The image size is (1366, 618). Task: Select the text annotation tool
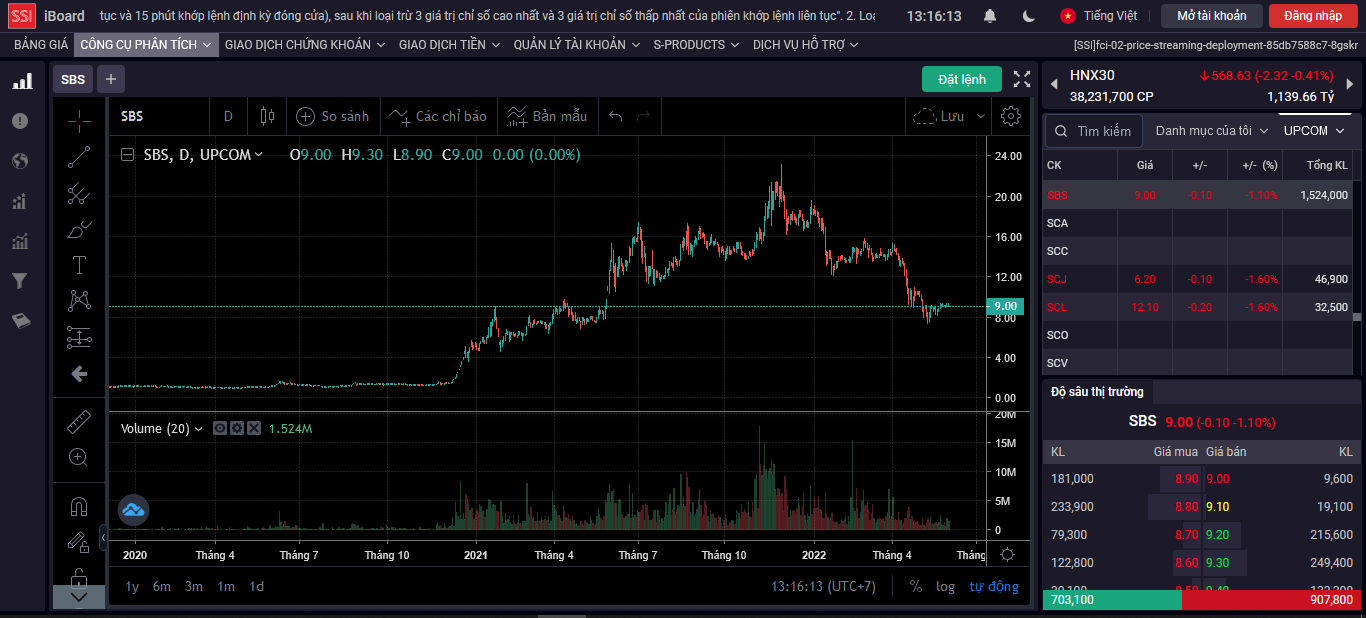coord(79,265)
